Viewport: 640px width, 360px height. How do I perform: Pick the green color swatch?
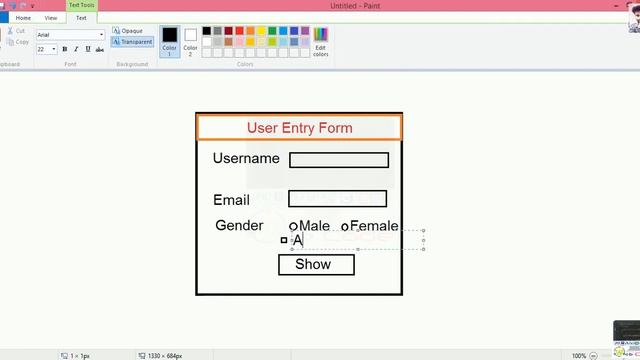click(x=272, y=31)
